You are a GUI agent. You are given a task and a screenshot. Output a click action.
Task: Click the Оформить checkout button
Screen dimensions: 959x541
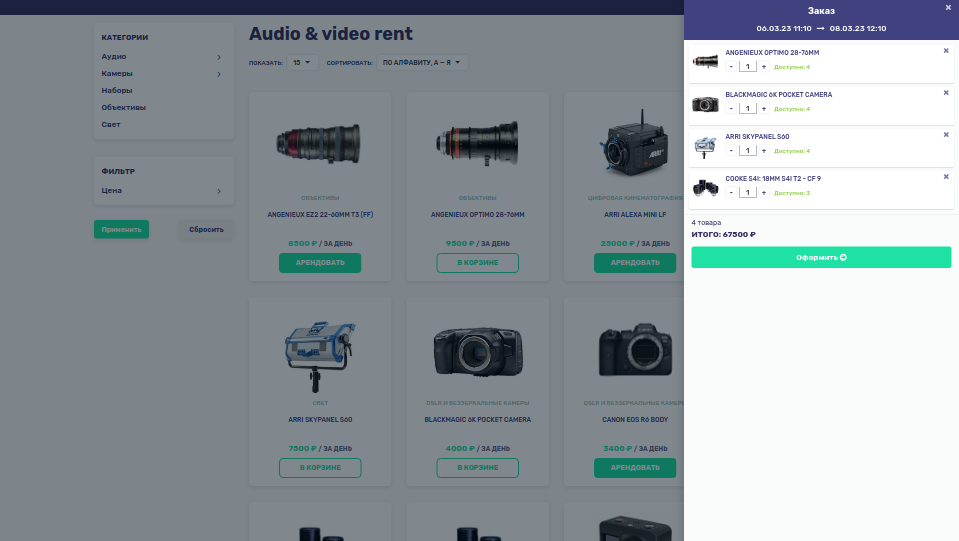click(821, 257)
